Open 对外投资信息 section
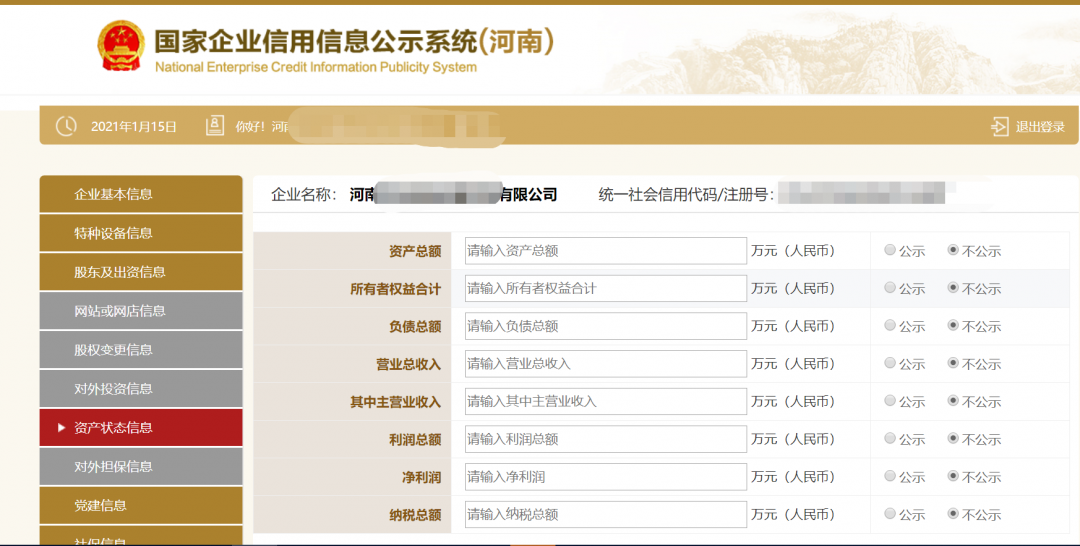1080x546 pixels. tap(141, 388)
